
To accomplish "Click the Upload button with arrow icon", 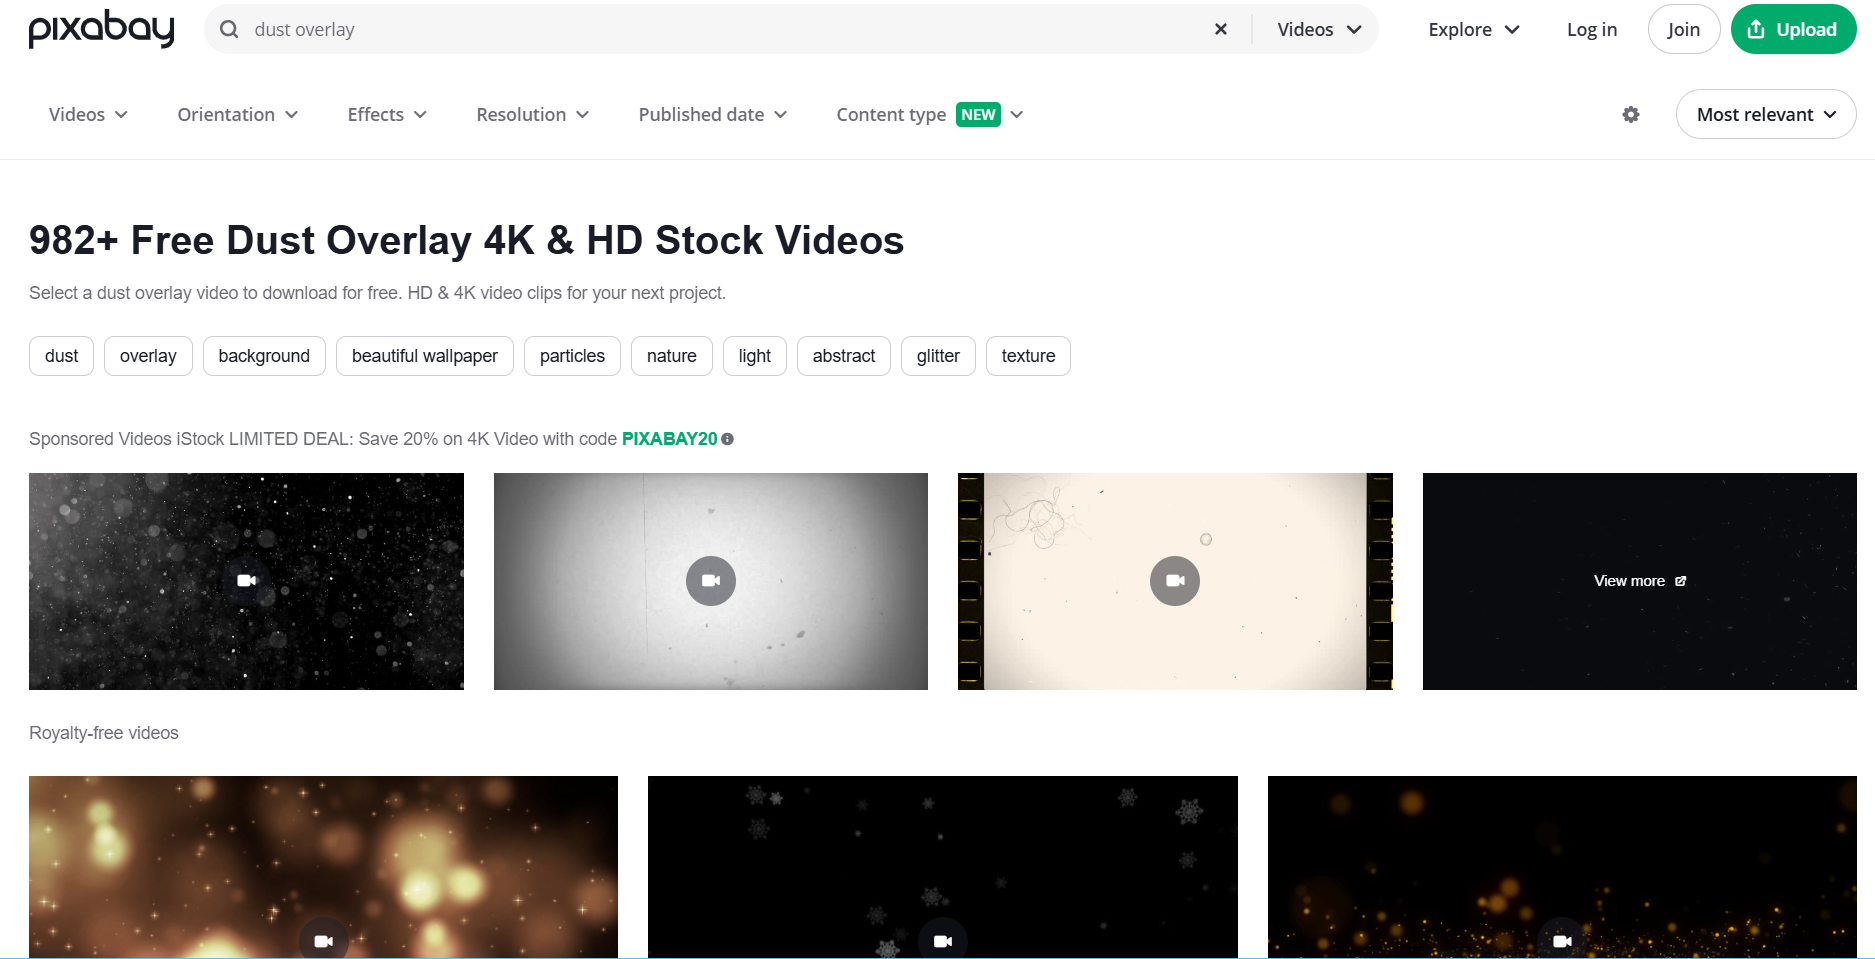I will tap(1793, 29).
